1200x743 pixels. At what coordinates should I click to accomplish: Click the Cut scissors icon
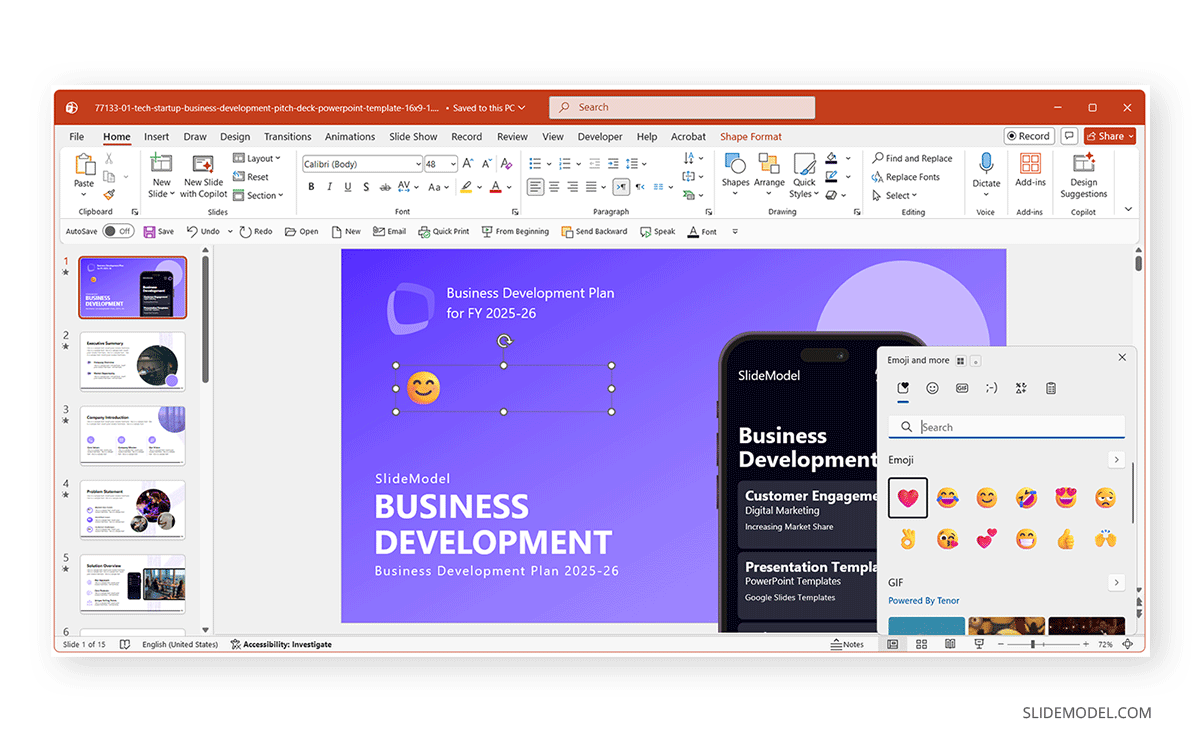pos(109,159)
